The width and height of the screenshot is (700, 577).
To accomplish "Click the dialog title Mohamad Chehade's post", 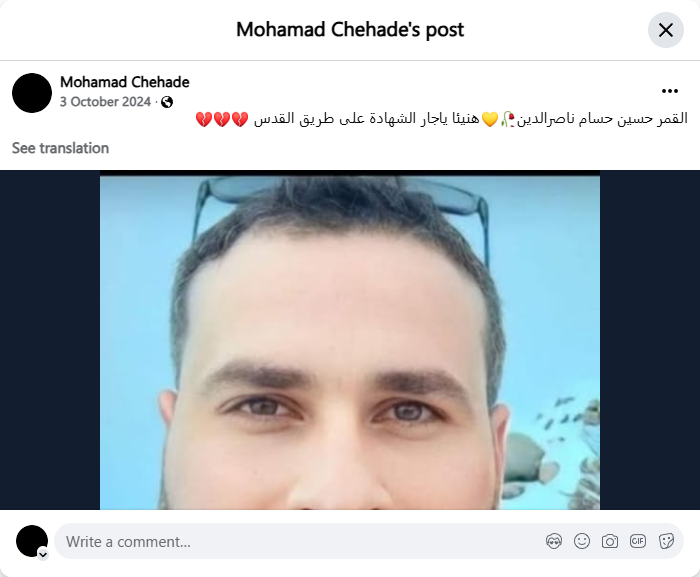I will coord(350,30).
